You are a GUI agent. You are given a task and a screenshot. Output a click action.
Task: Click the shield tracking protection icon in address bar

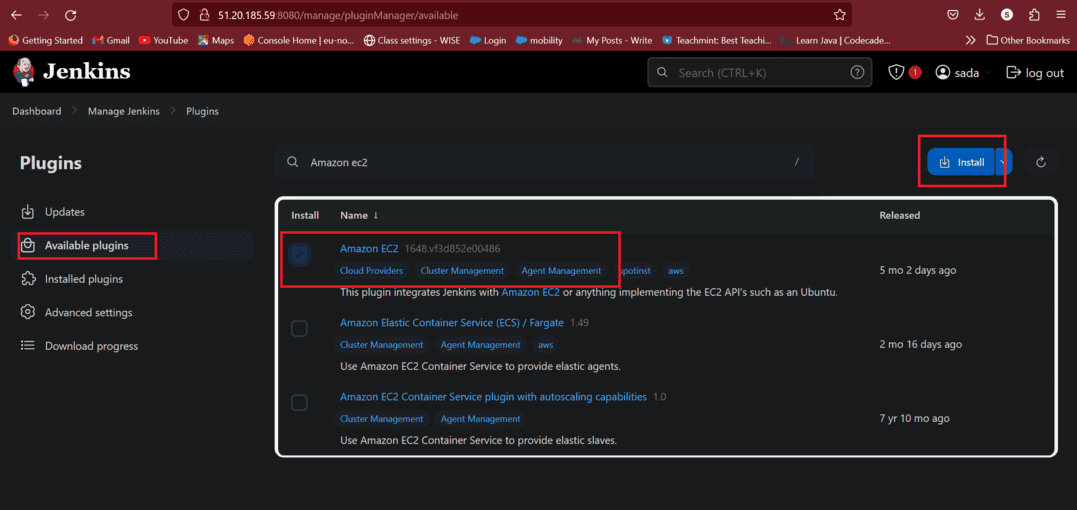point(182,14)
